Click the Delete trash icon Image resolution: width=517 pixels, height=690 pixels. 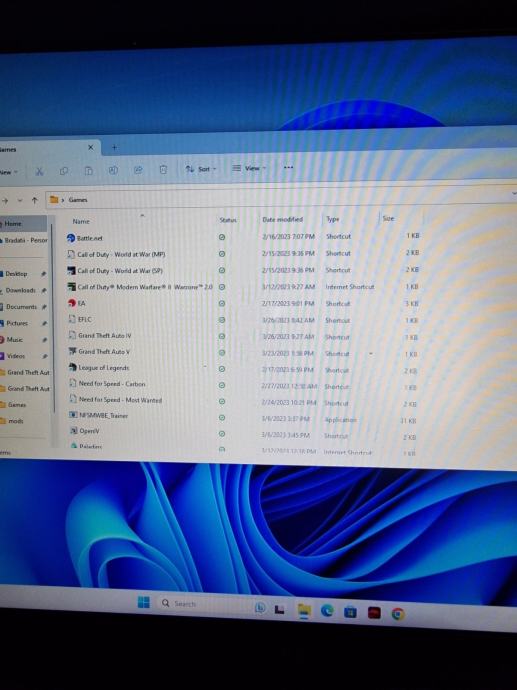click(x=163, y=169)
